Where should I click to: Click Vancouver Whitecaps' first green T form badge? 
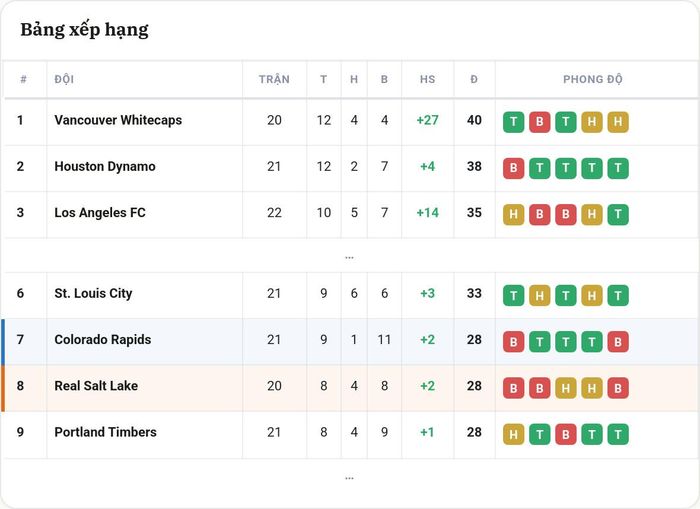coord(513,122)
